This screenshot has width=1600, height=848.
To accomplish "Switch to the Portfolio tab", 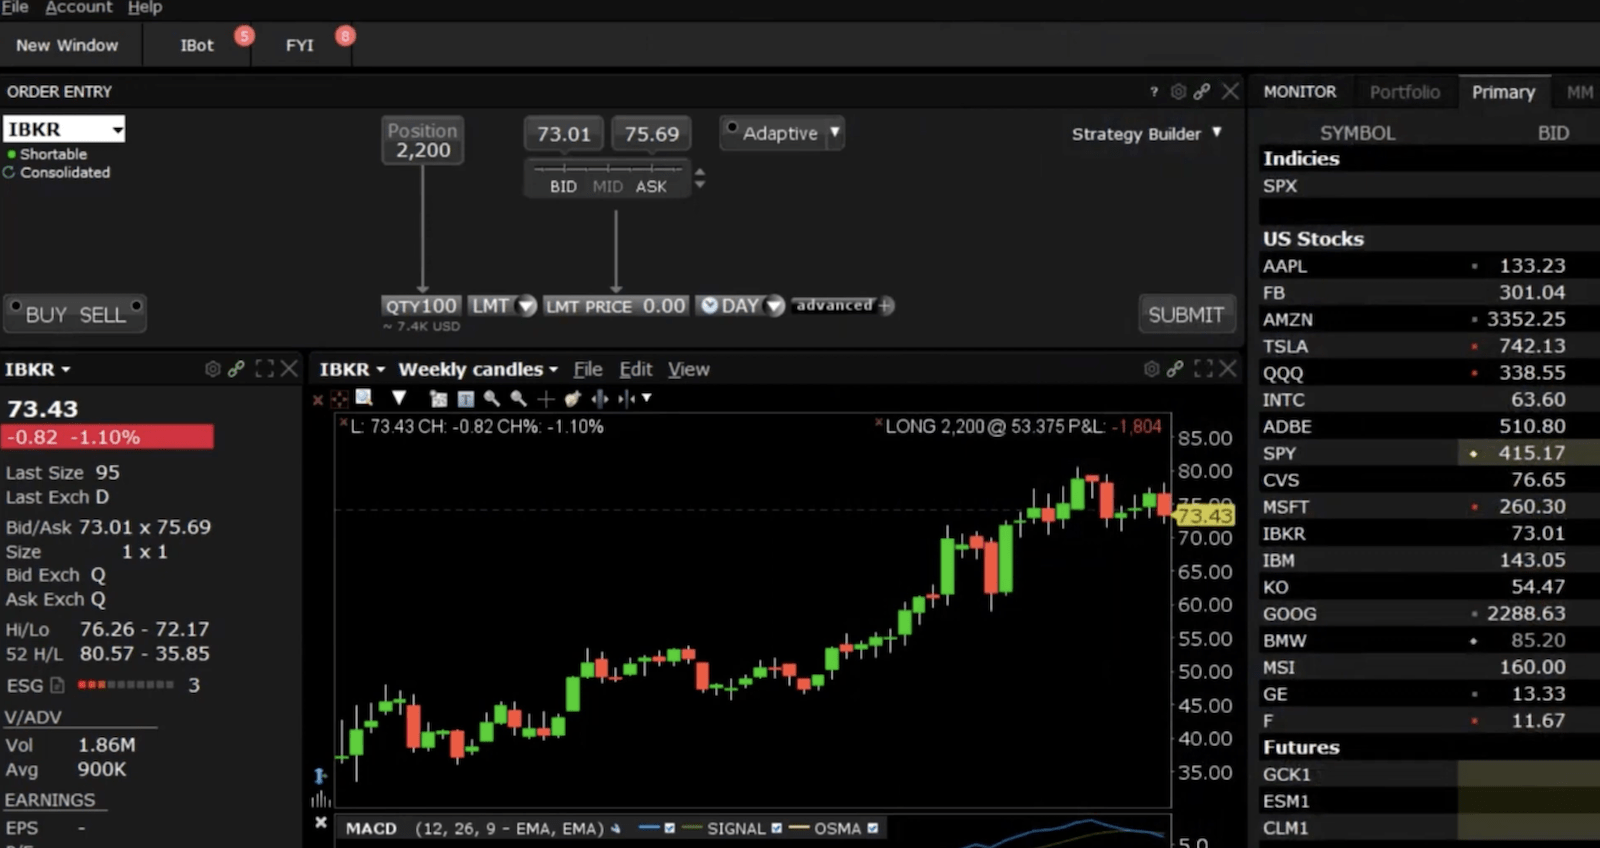I will [x=1404, y=92].
